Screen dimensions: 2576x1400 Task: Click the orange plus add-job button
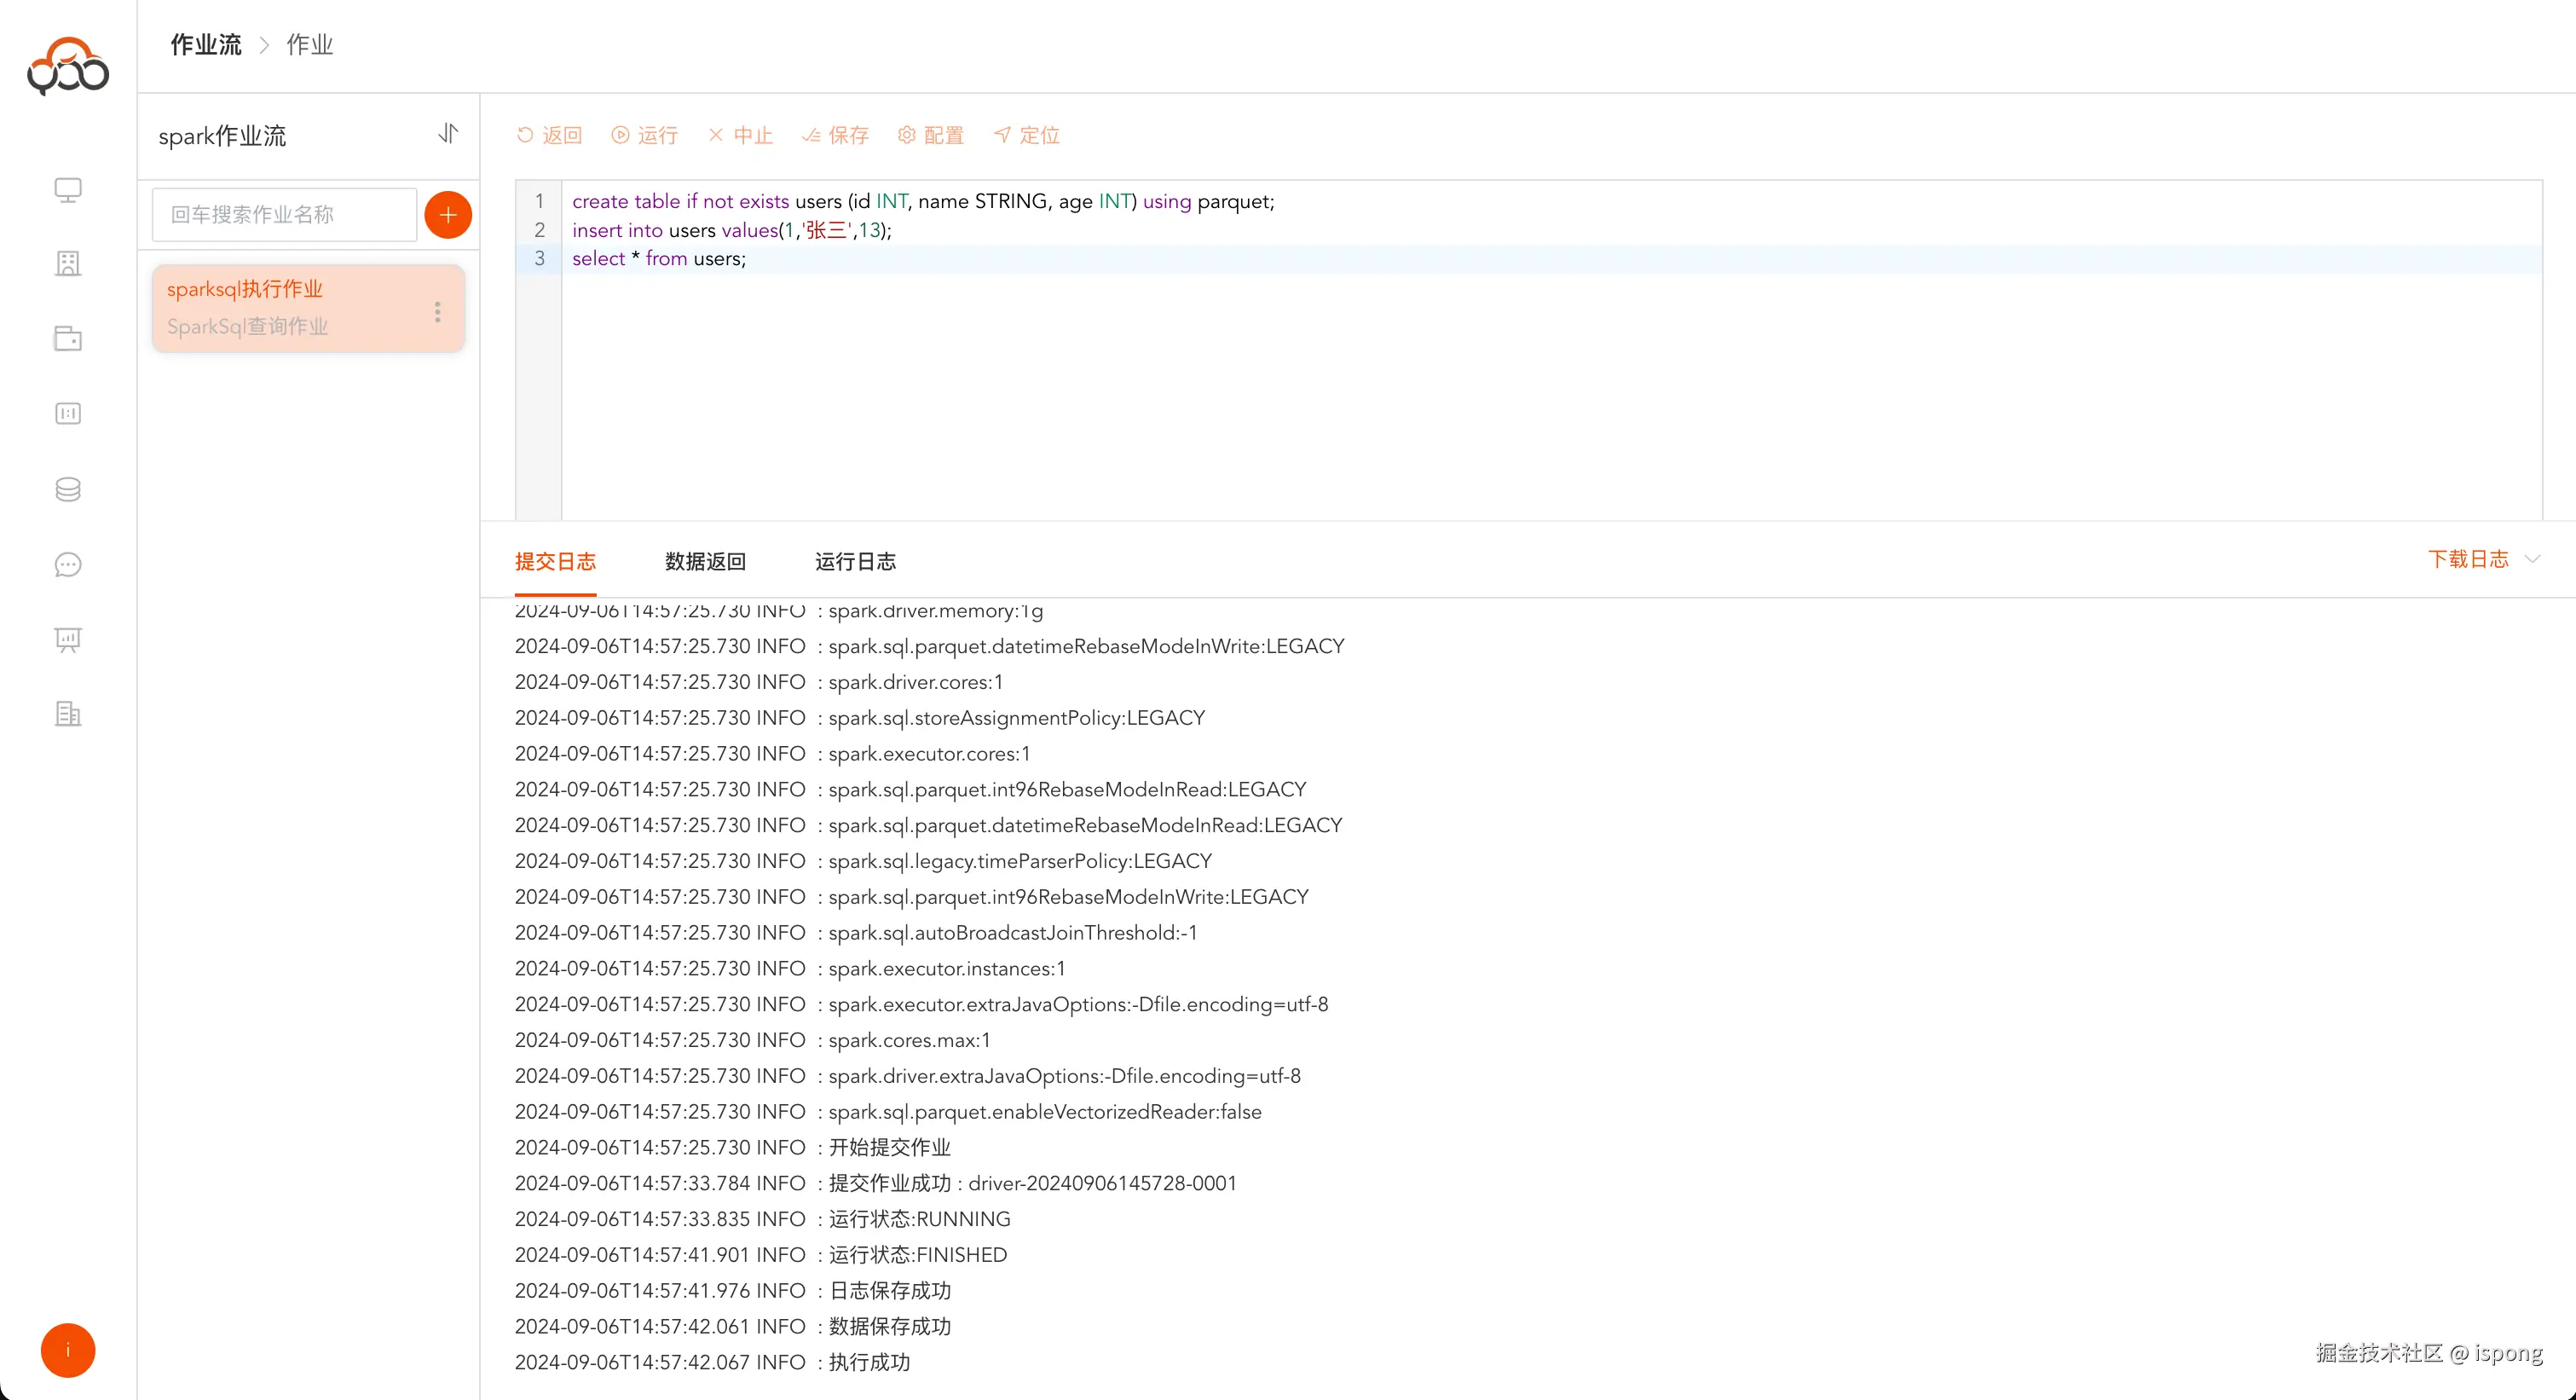(x=448, y=215)
